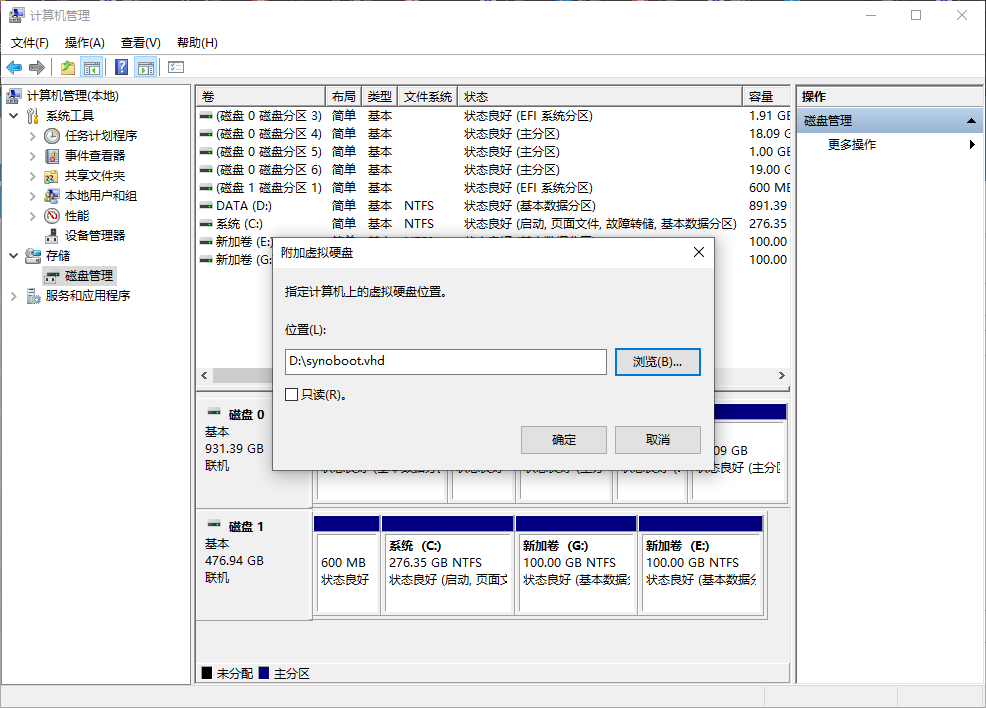
Task: Open 设备管理器 in the tree
Action: [x=94, y=235]
